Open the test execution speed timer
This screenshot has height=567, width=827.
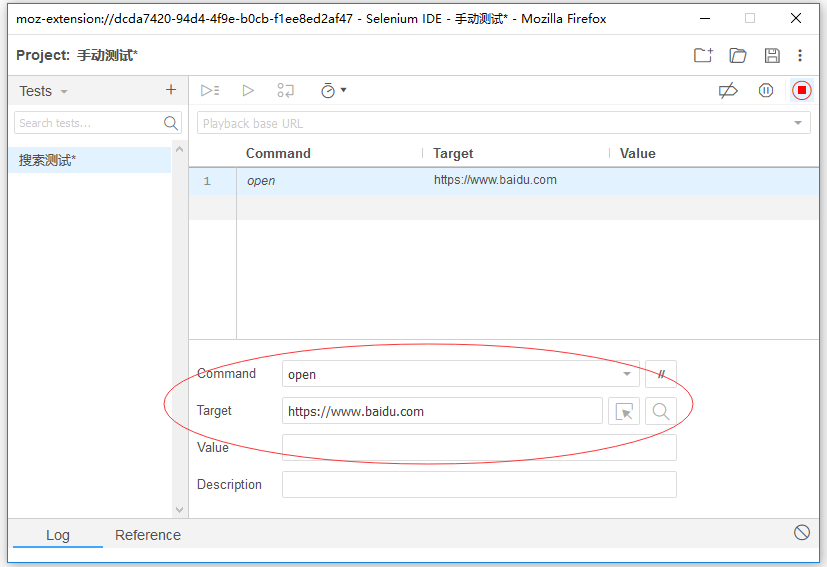333,91
